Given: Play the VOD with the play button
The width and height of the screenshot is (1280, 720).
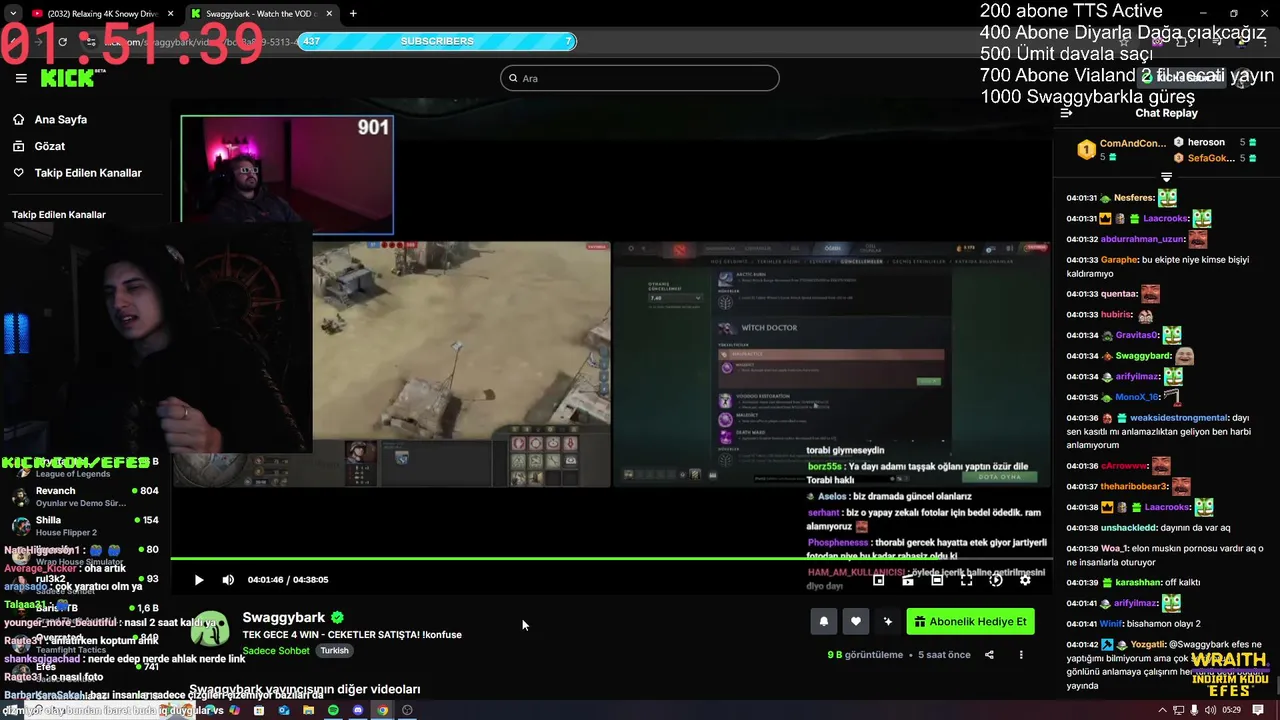Looking at the screenshot, I should pos(198,580).
